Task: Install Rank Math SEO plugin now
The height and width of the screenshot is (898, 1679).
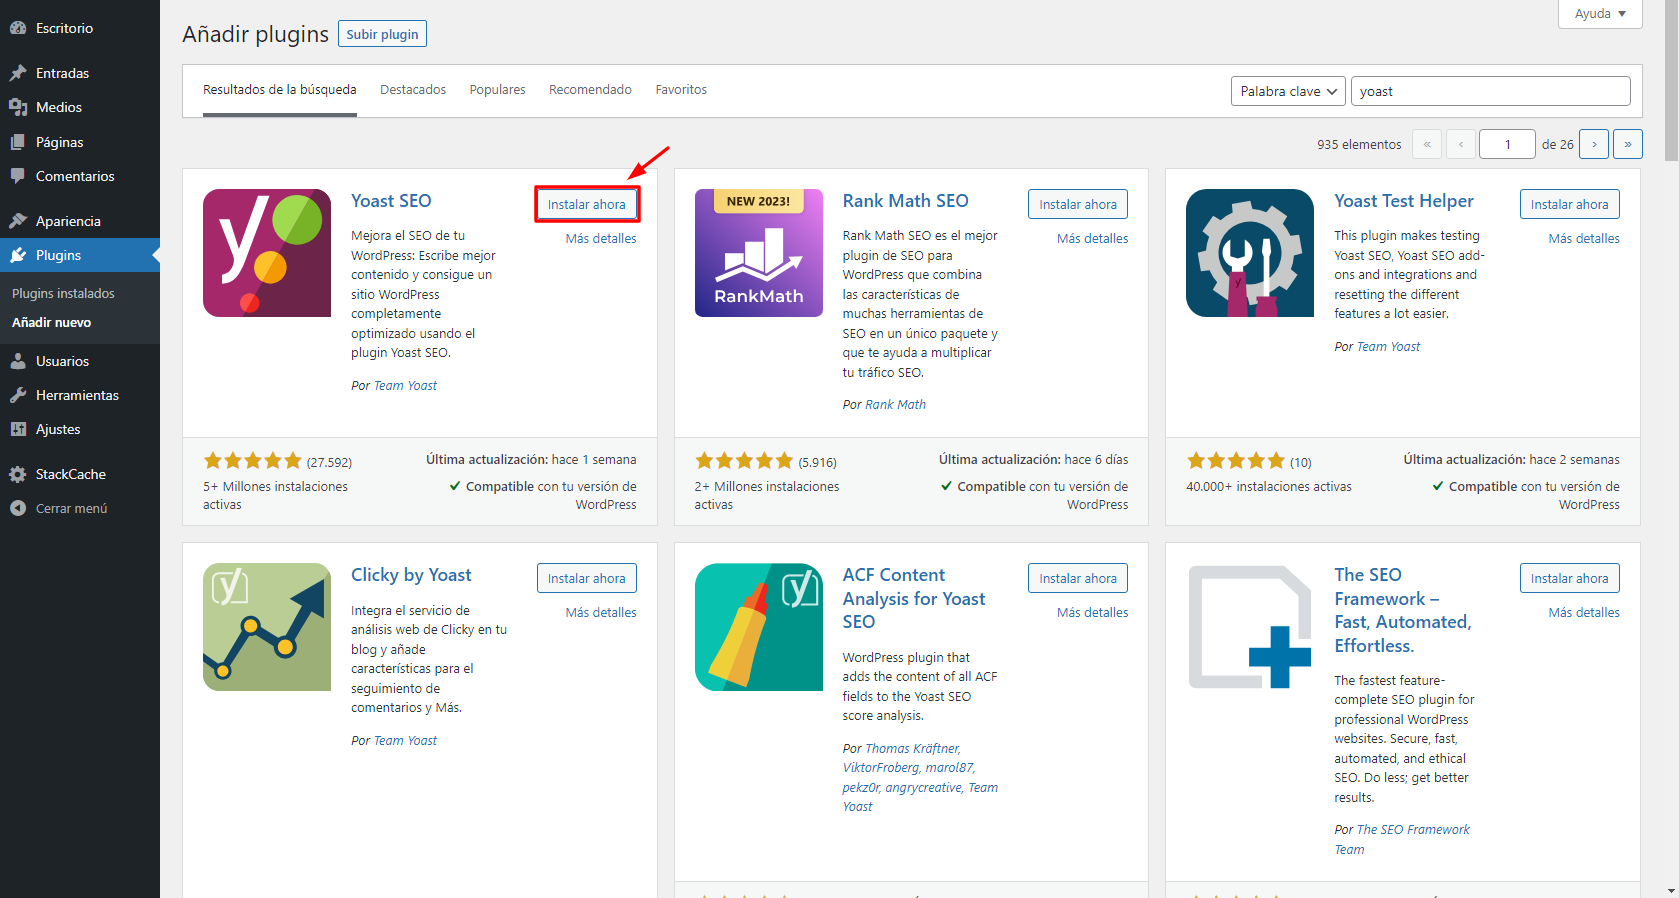Action: pos(1078,204)
